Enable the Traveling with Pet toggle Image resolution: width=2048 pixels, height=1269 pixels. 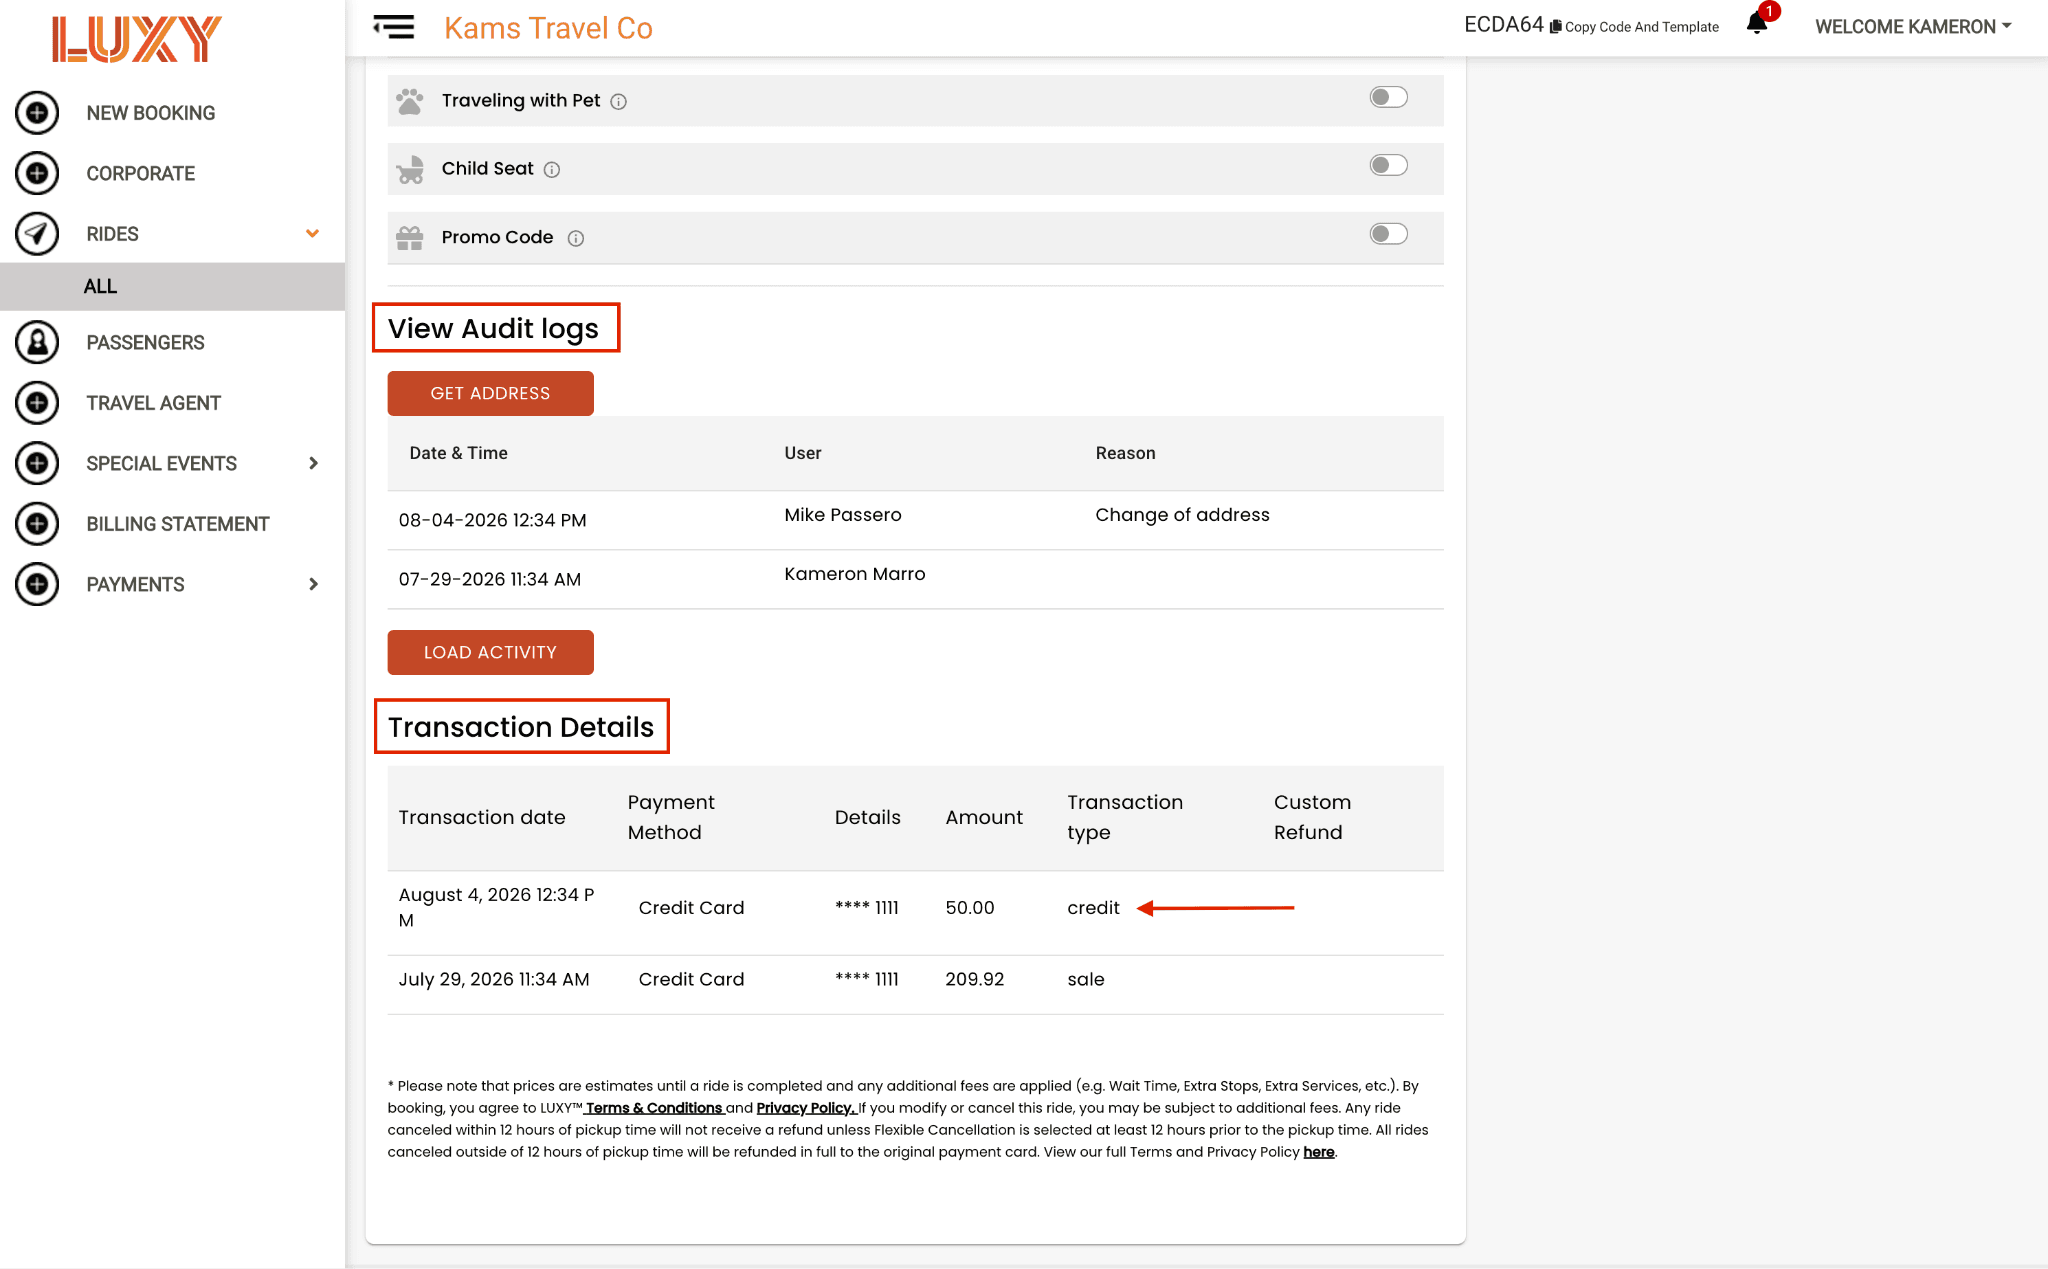(x=1388, y=97)
